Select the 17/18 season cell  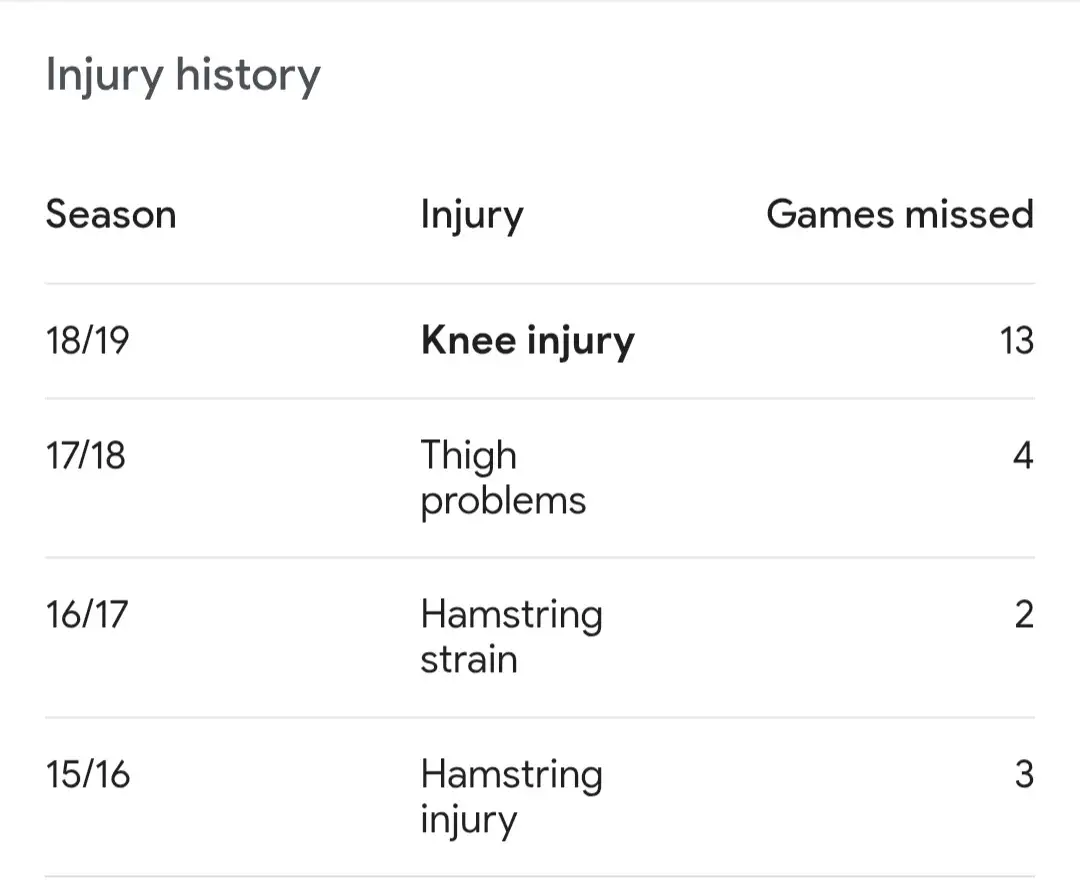point(86,456)
